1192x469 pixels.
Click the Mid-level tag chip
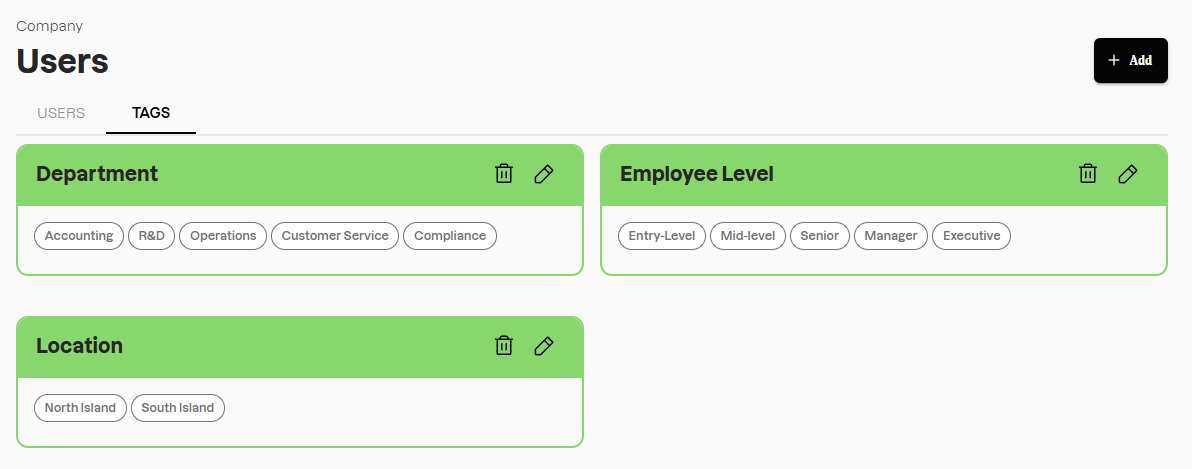click(x=748, y=236)
